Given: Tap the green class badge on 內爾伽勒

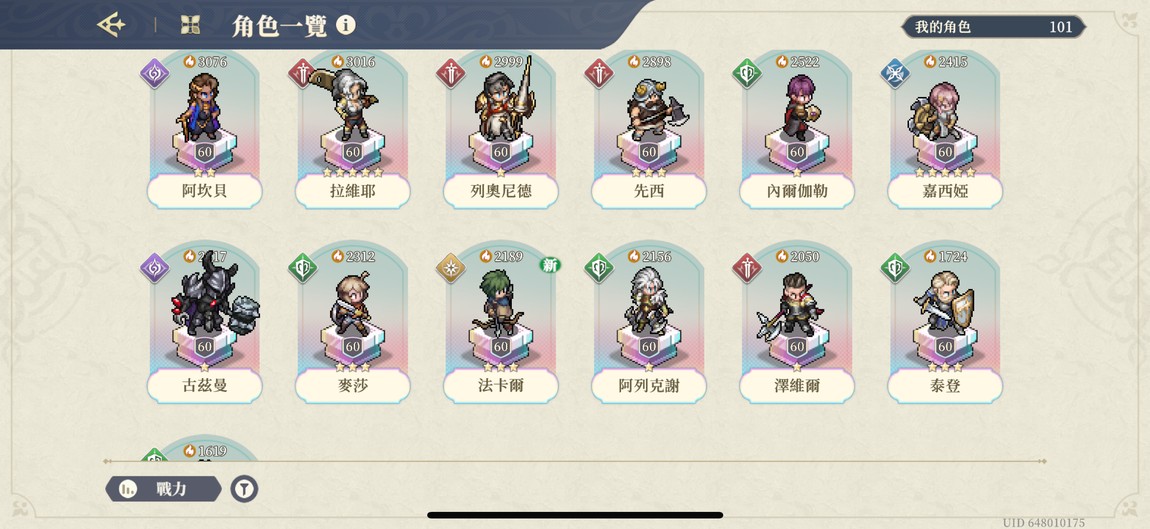Looking at the screenshot, I should (x=747, y=73).
